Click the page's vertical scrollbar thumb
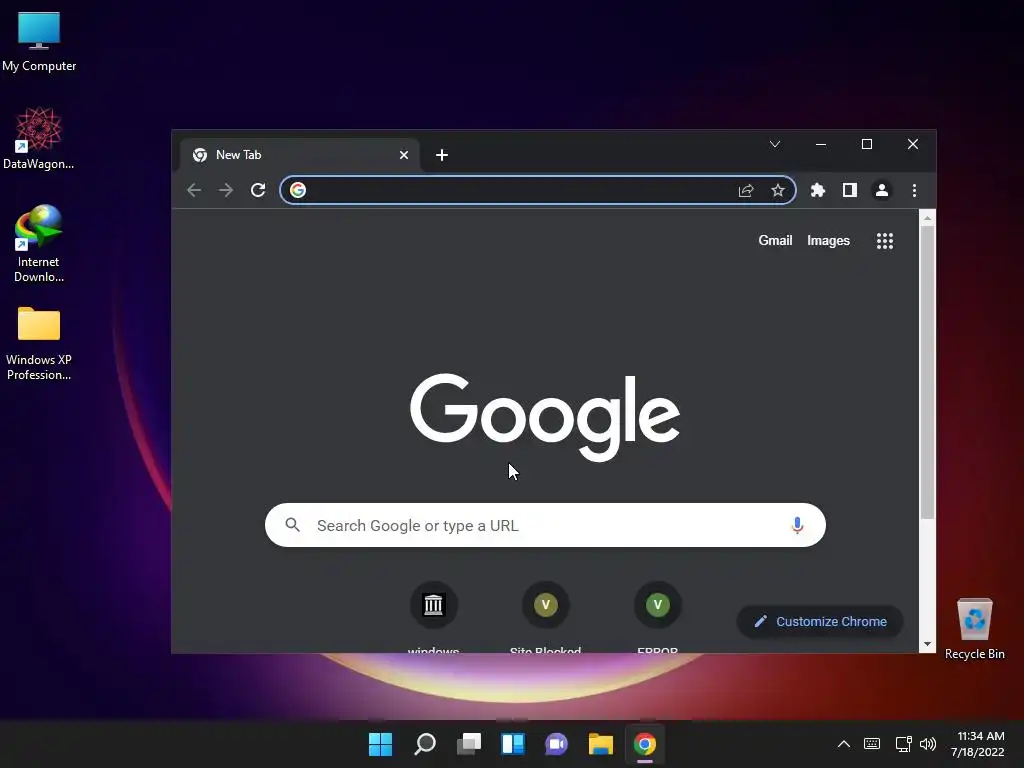The image size is (1024, 768). [927, 372]
